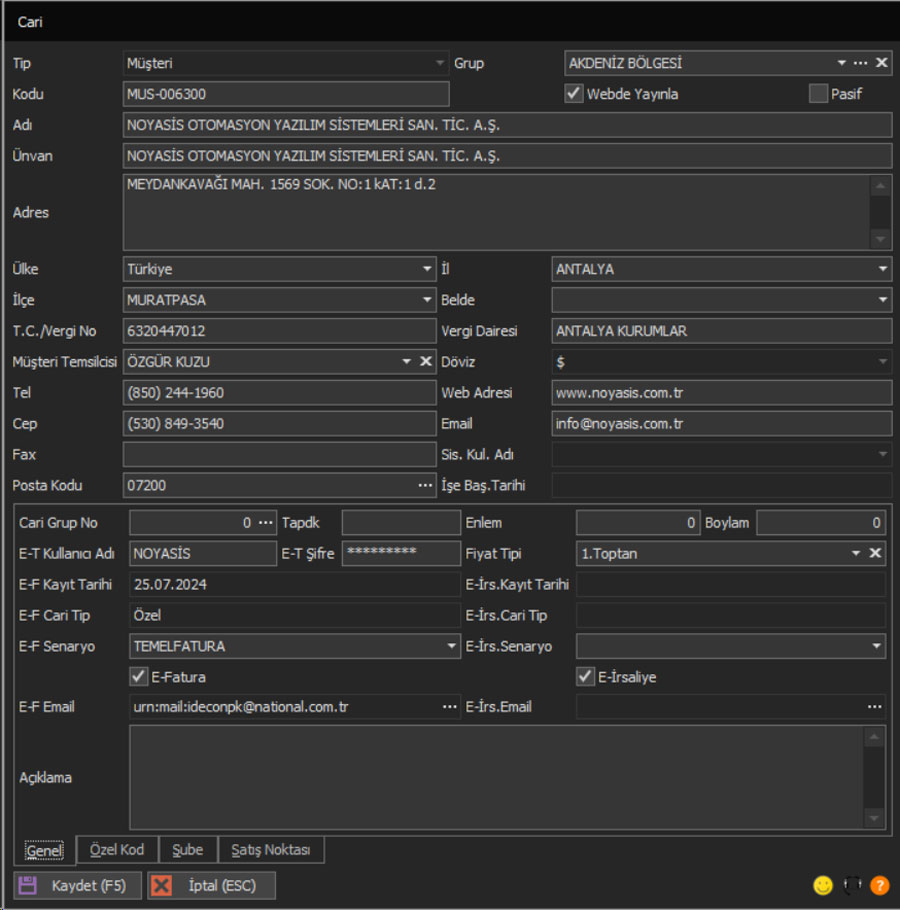Click the E-F Kayıt Tarihi date field
This screenshot has width=900, height=910.
(295, 584)
